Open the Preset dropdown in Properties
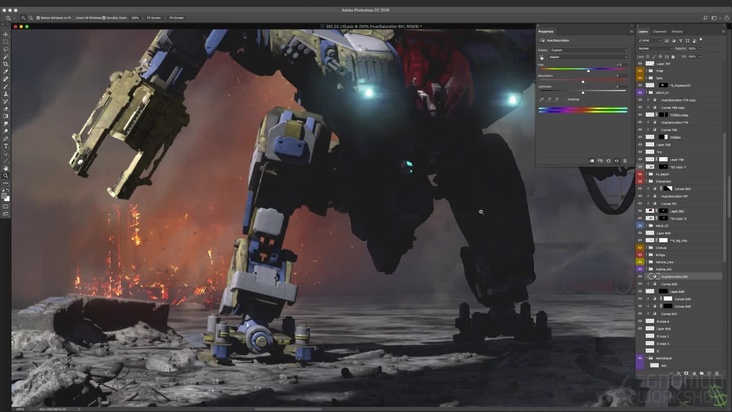 [x=588, y=50]
